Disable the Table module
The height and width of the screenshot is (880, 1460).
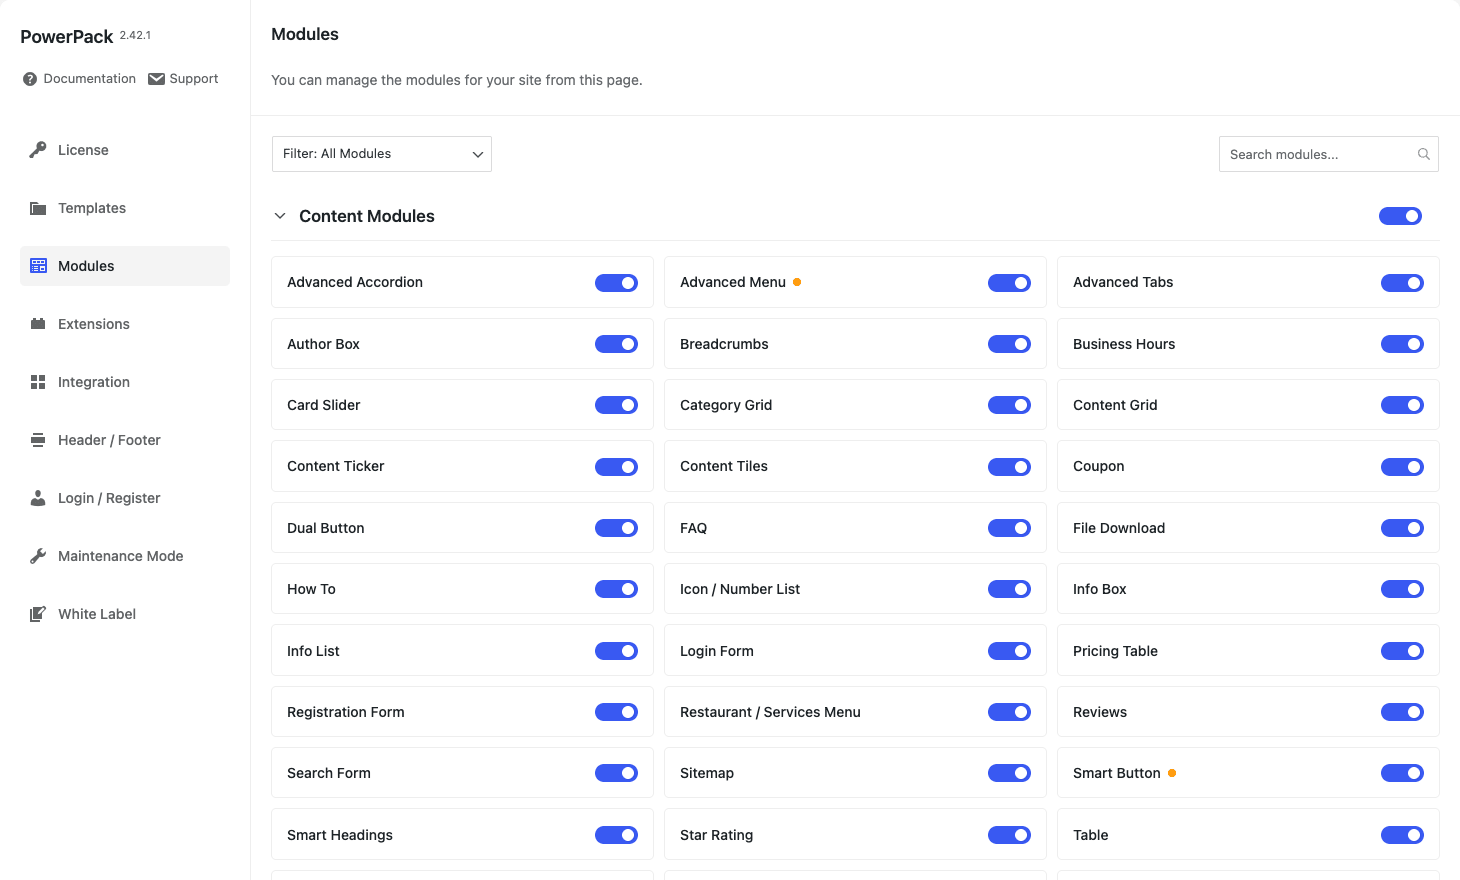(1402, 835)
